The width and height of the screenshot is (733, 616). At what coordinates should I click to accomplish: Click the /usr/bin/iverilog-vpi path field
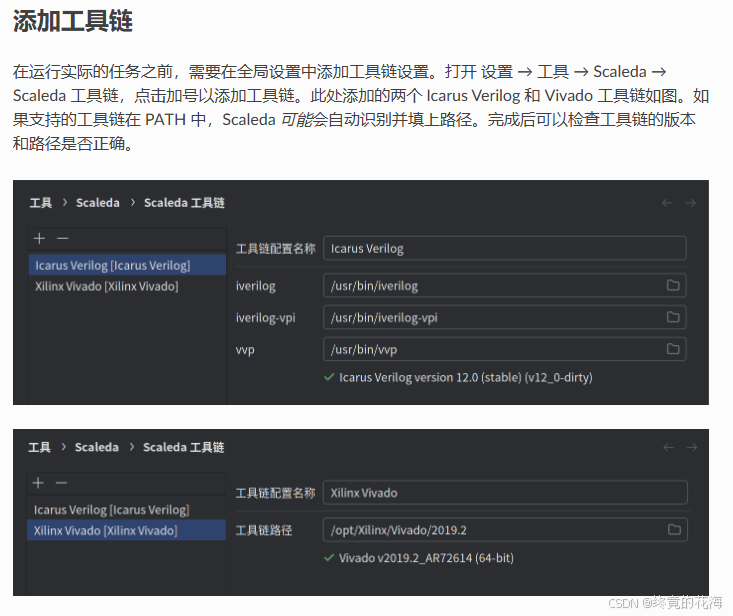point(505,317)
